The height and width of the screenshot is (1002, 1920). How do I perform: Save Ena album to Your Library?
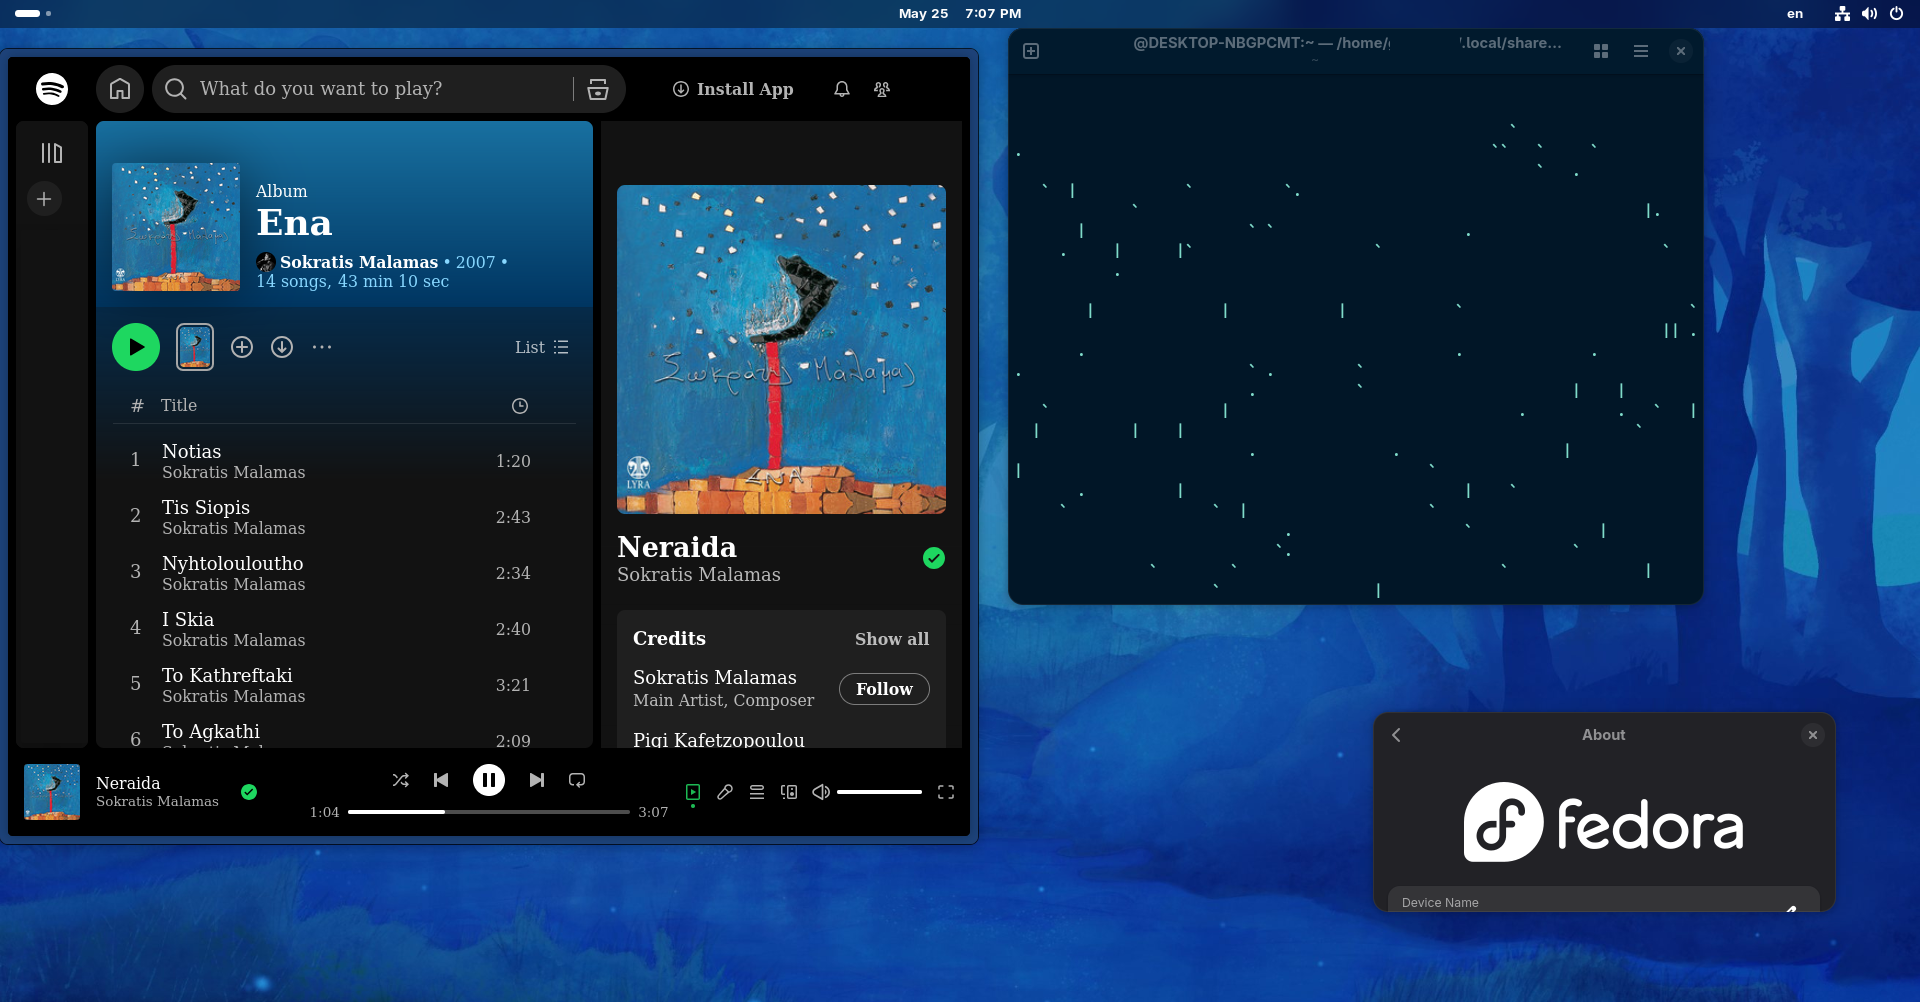tap(242, 347)
